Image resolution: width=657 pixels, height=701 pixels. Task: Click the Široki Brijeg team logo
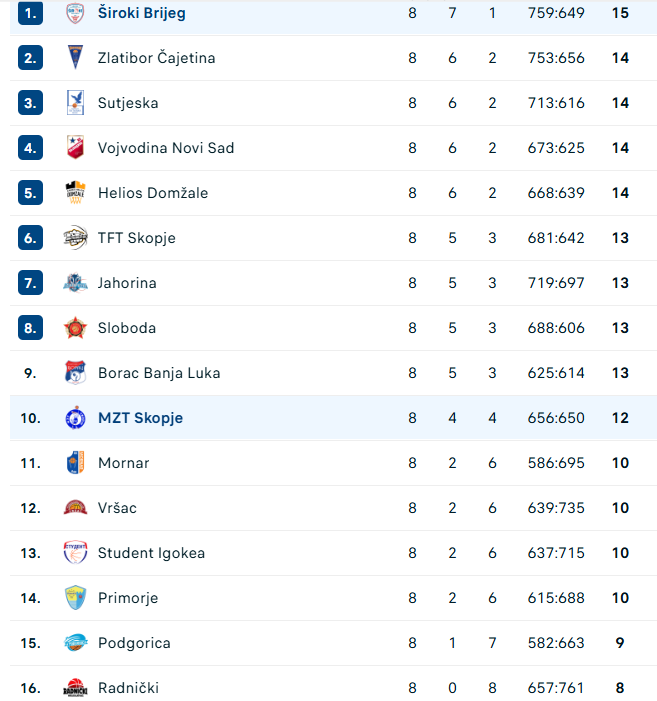pos(75,13)
